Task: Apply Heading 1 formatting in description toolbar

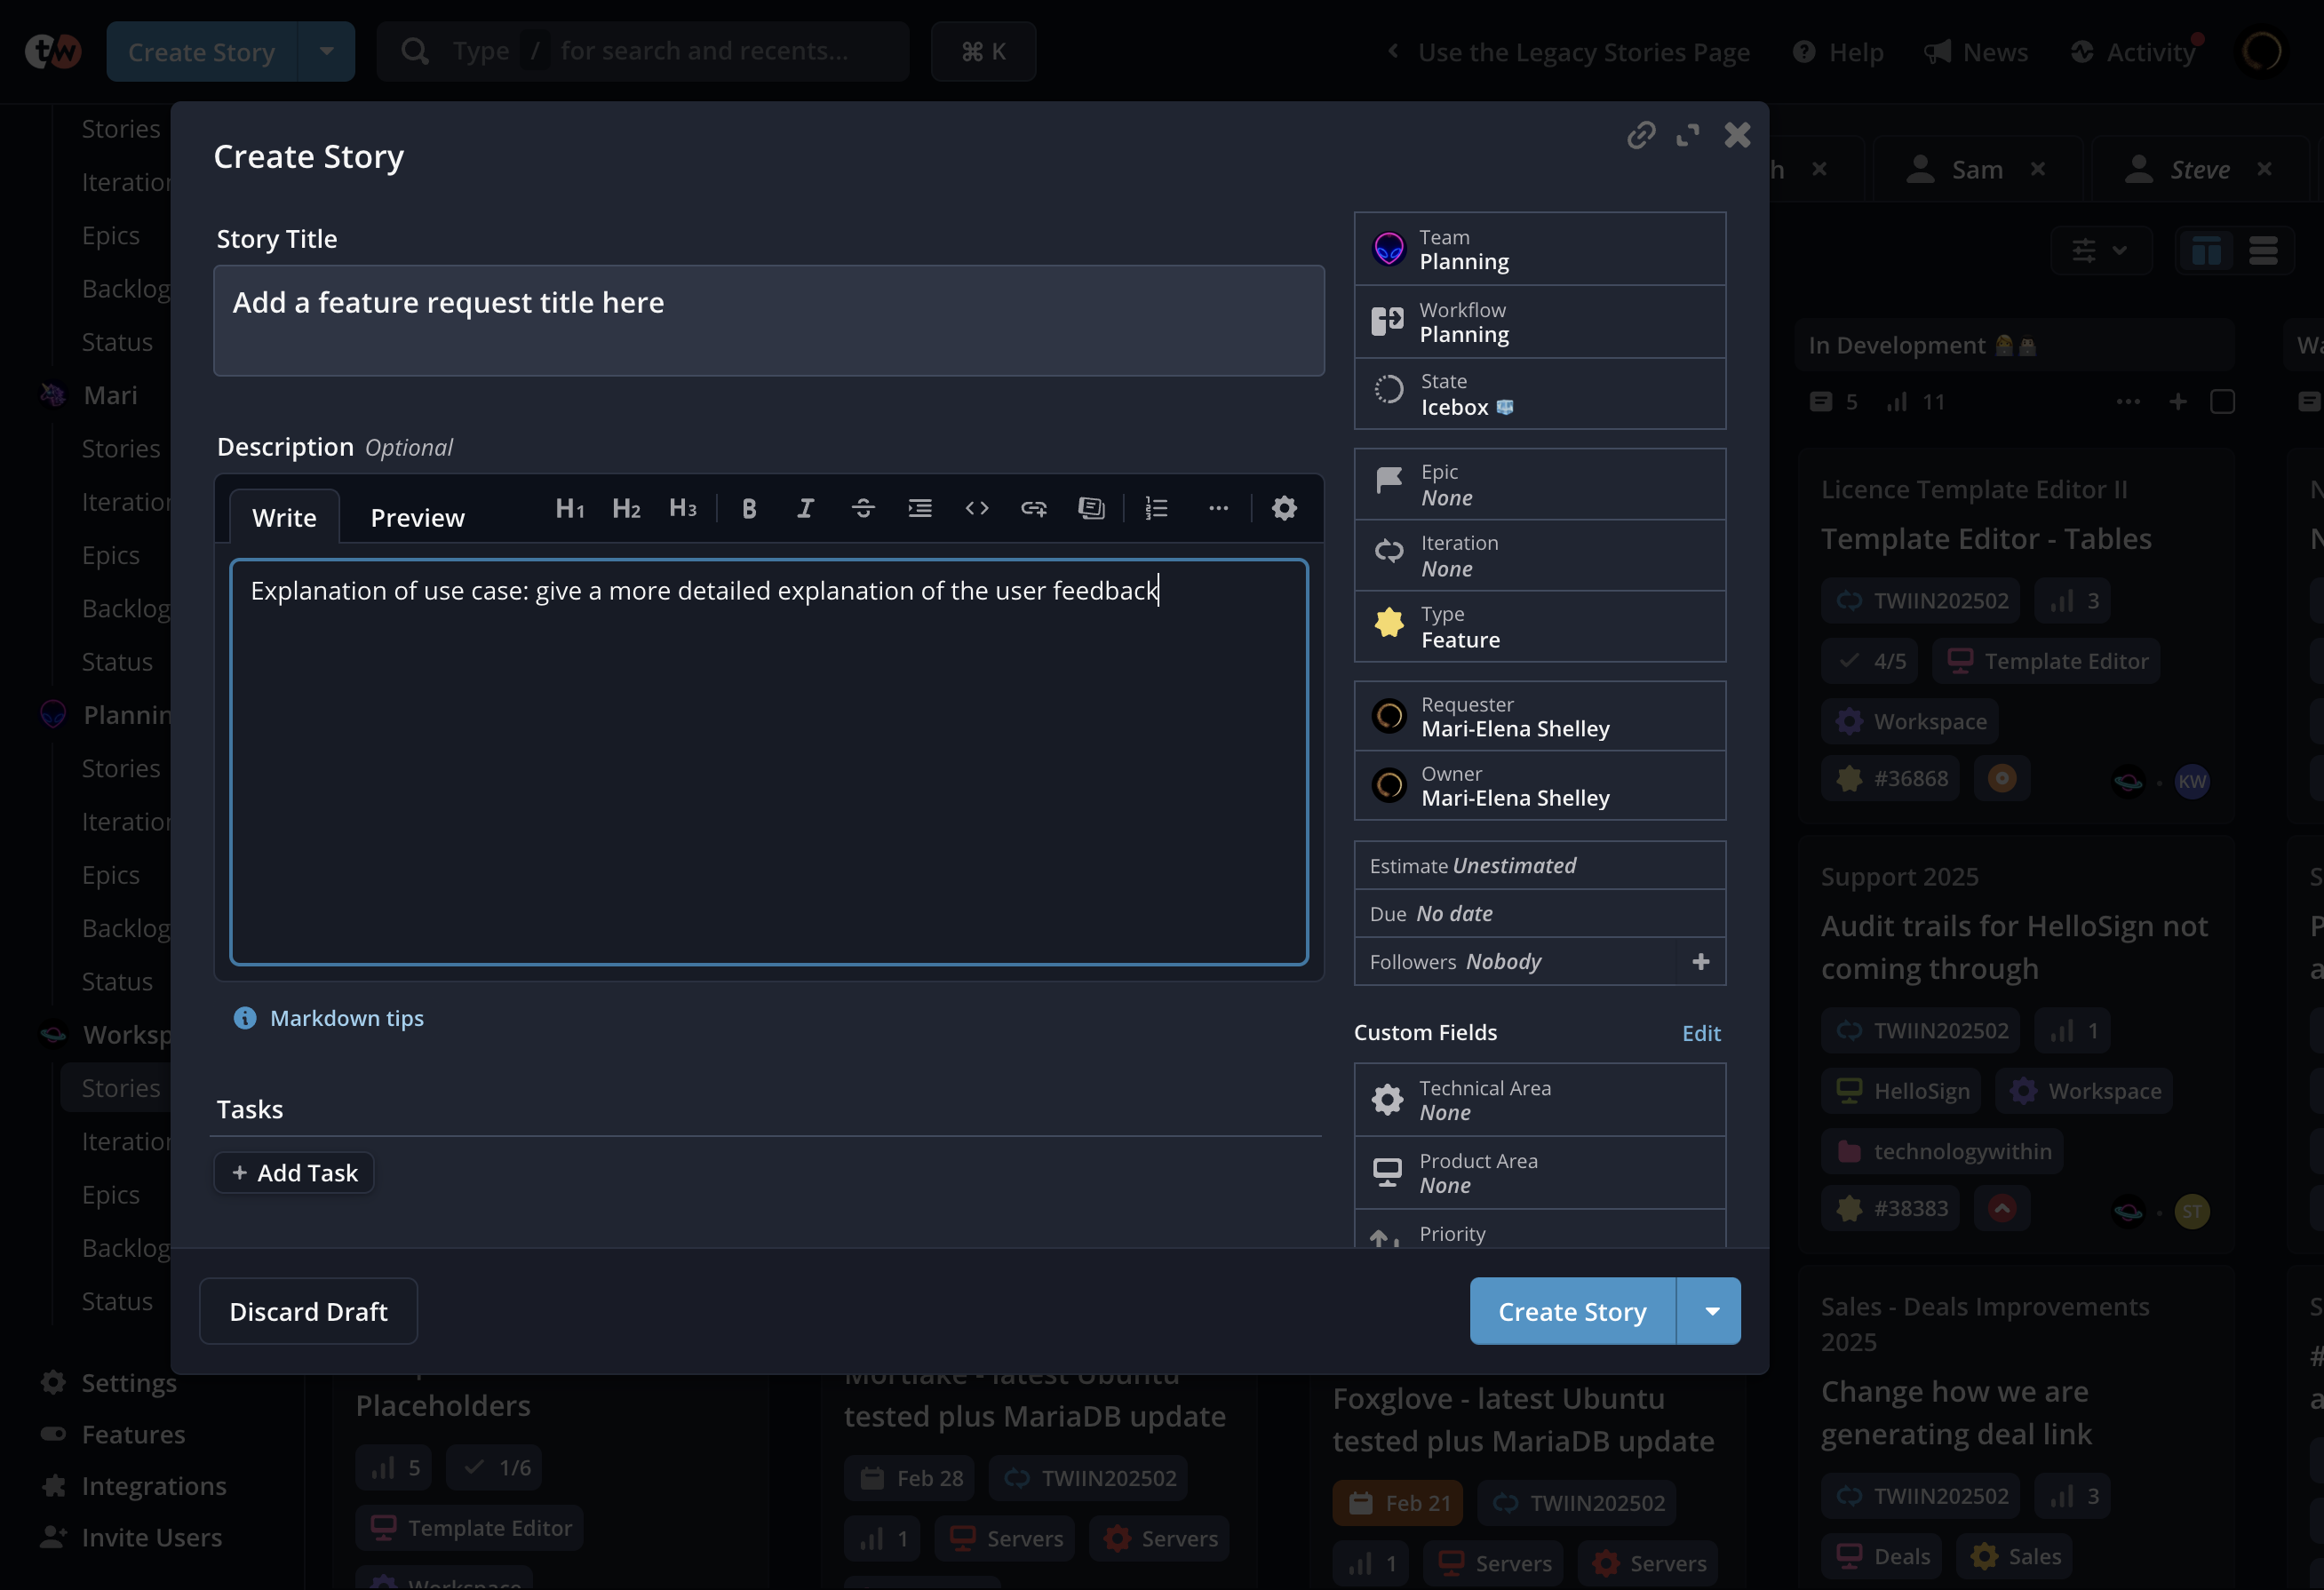Action: point(569,509)
